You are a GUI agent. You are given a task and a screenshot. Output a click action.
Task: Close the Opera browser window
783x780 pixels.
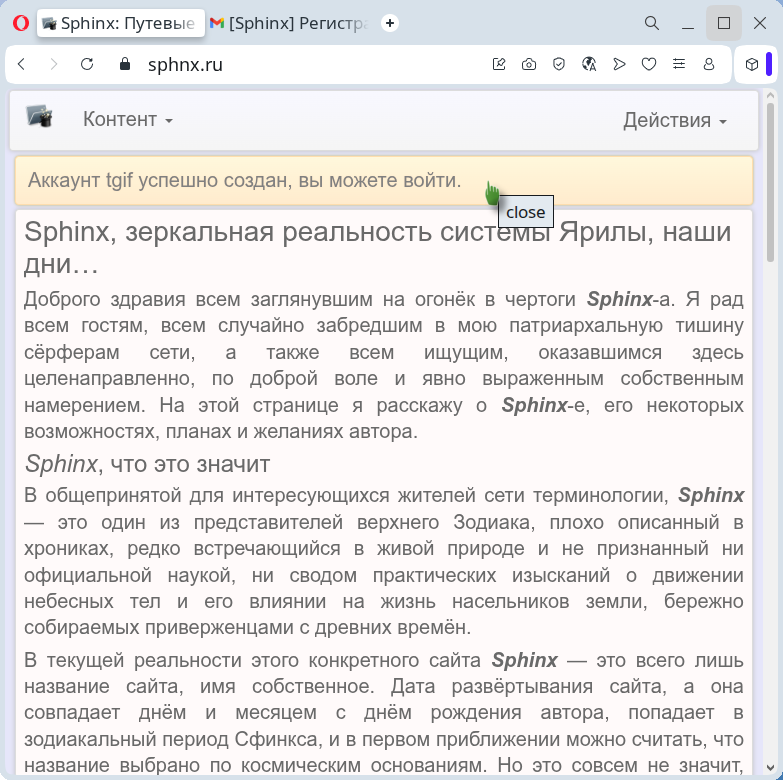[760, 23]
